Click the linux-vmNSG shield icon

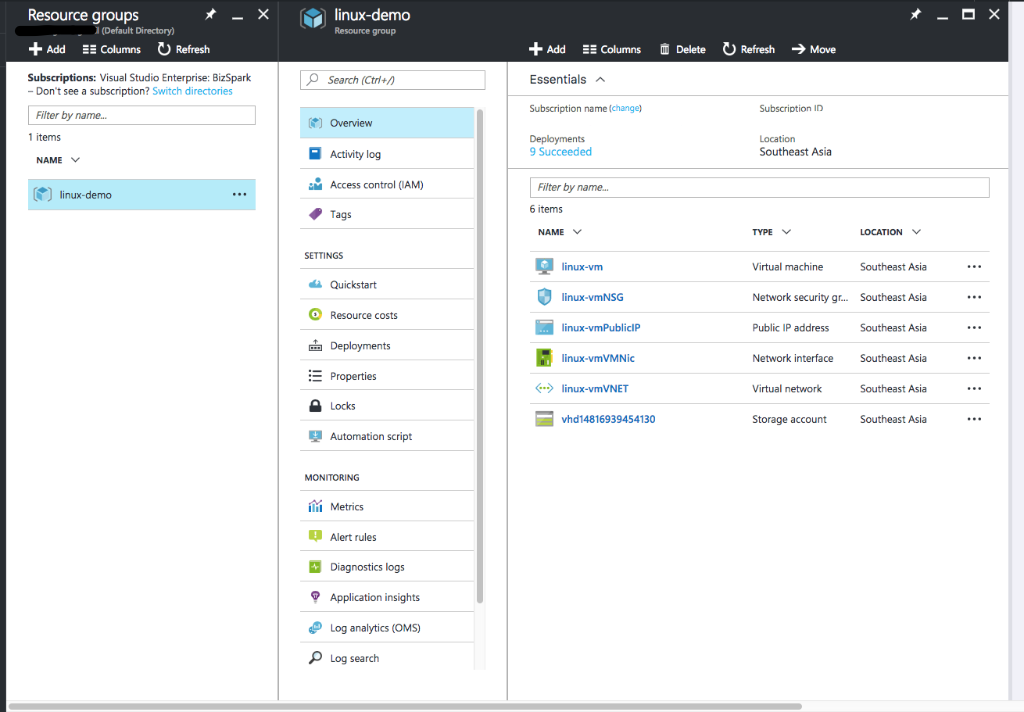point(544,297)
